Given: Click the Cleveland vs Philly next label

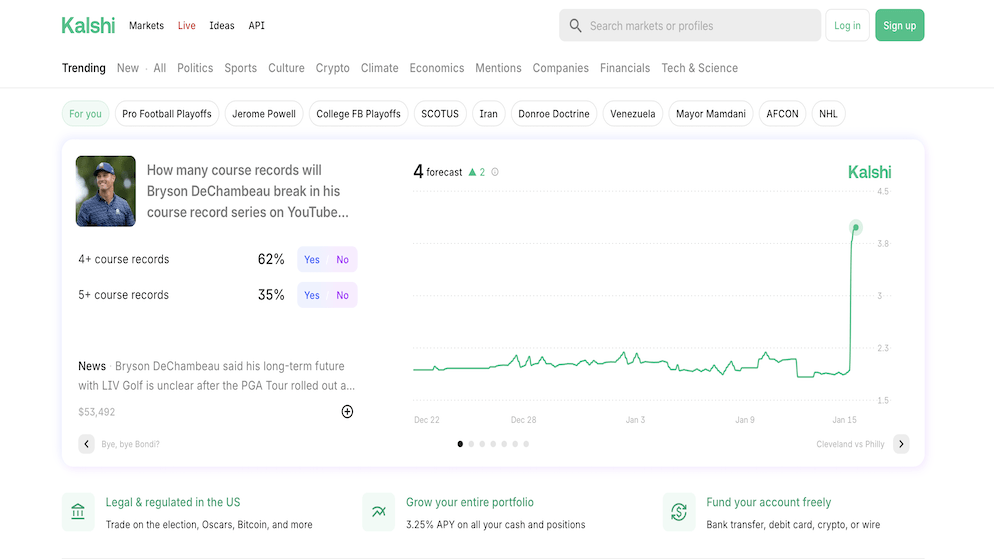Looking at the screenshot, I should (850, 444).
